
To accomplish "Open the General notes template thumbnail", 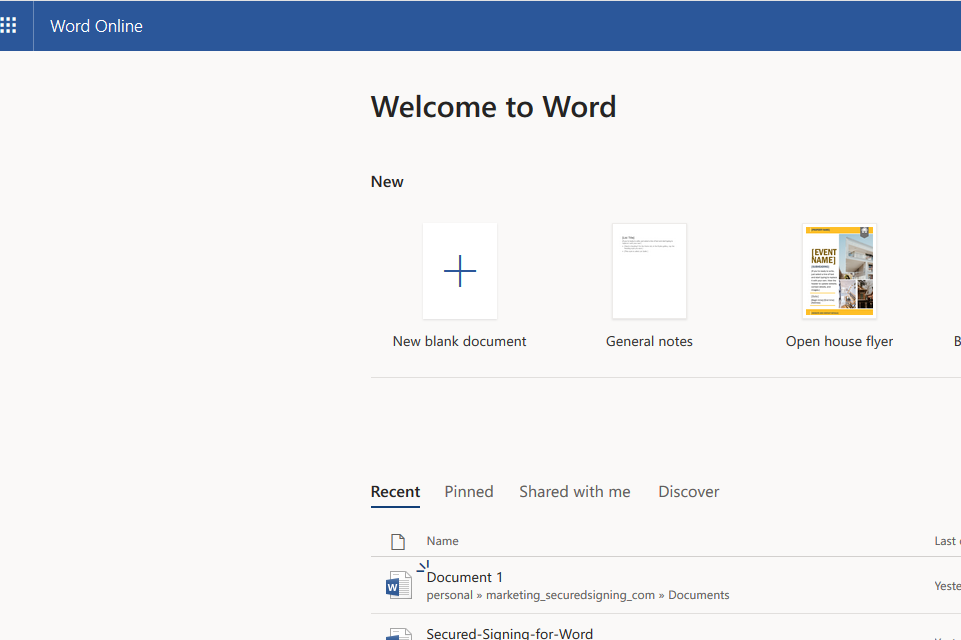I will 649,271.
